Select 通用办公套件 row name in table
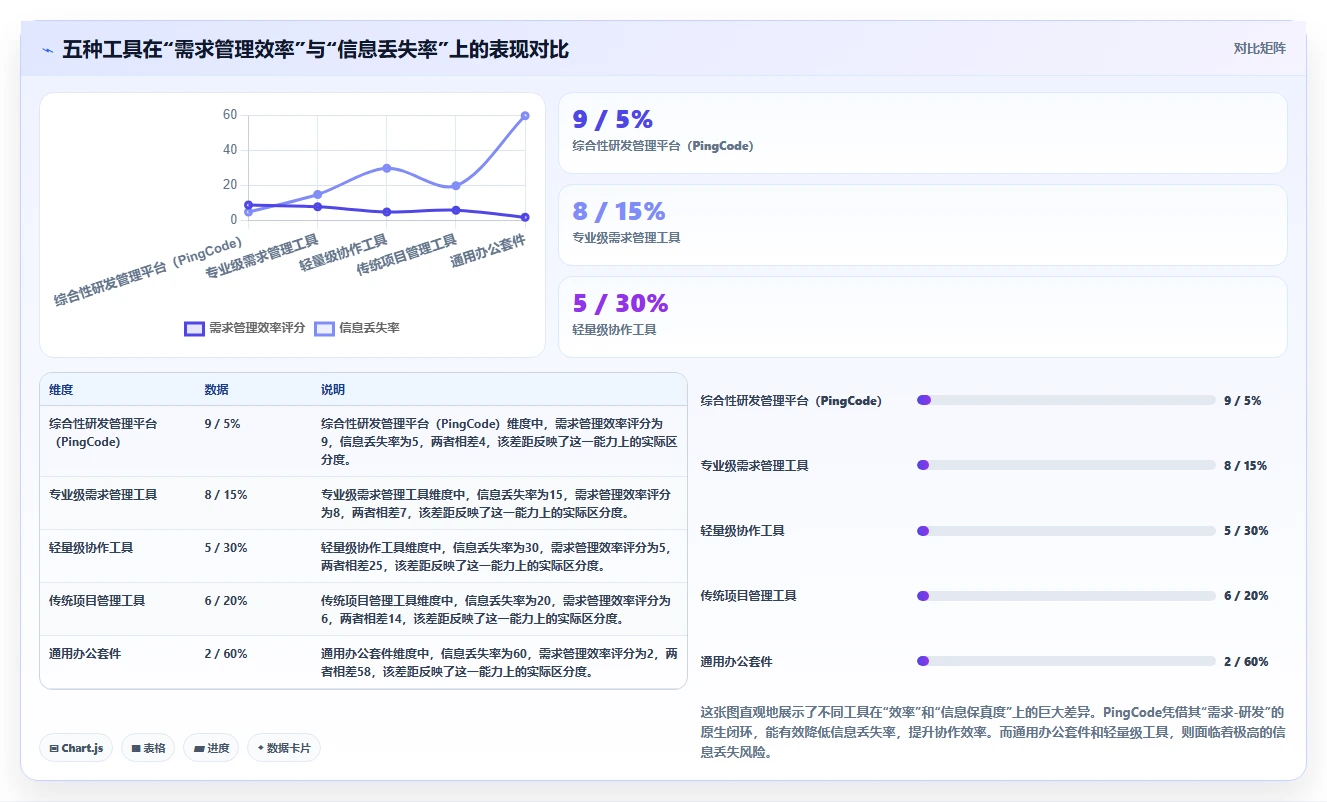This screenshot has width=1327, height=802. coord(85,654)
